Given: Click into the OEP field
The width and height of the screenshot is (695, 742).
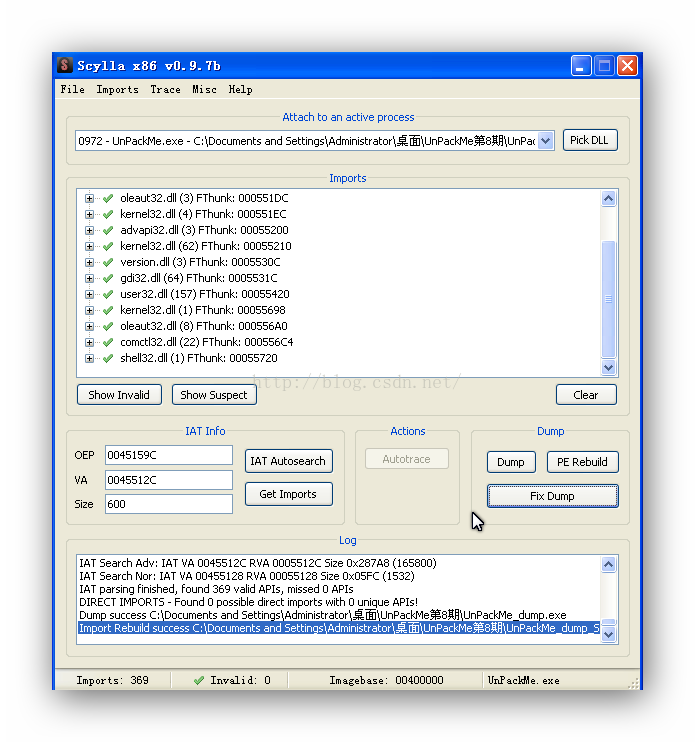Looking at the screenshot, I should point(168,455).
